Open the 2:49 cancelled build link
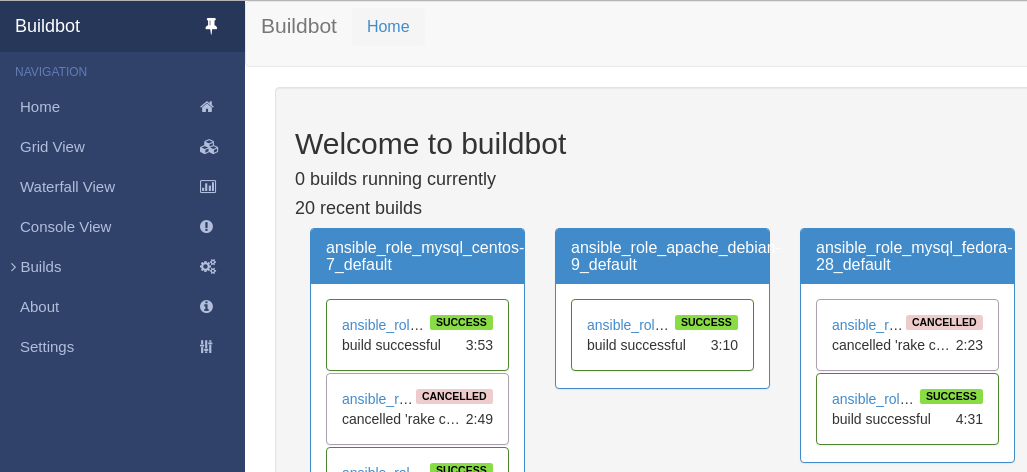 coord(377,399)
